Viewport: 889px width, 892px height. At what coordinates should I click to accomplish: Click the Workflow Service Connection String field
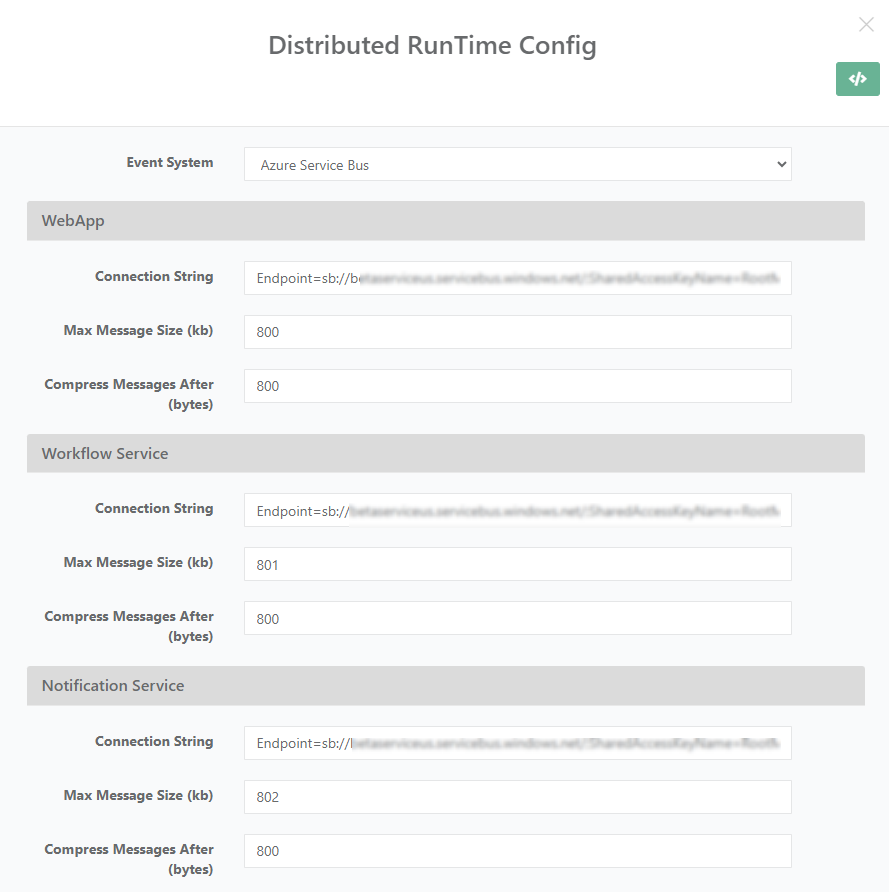click(517, 510)
